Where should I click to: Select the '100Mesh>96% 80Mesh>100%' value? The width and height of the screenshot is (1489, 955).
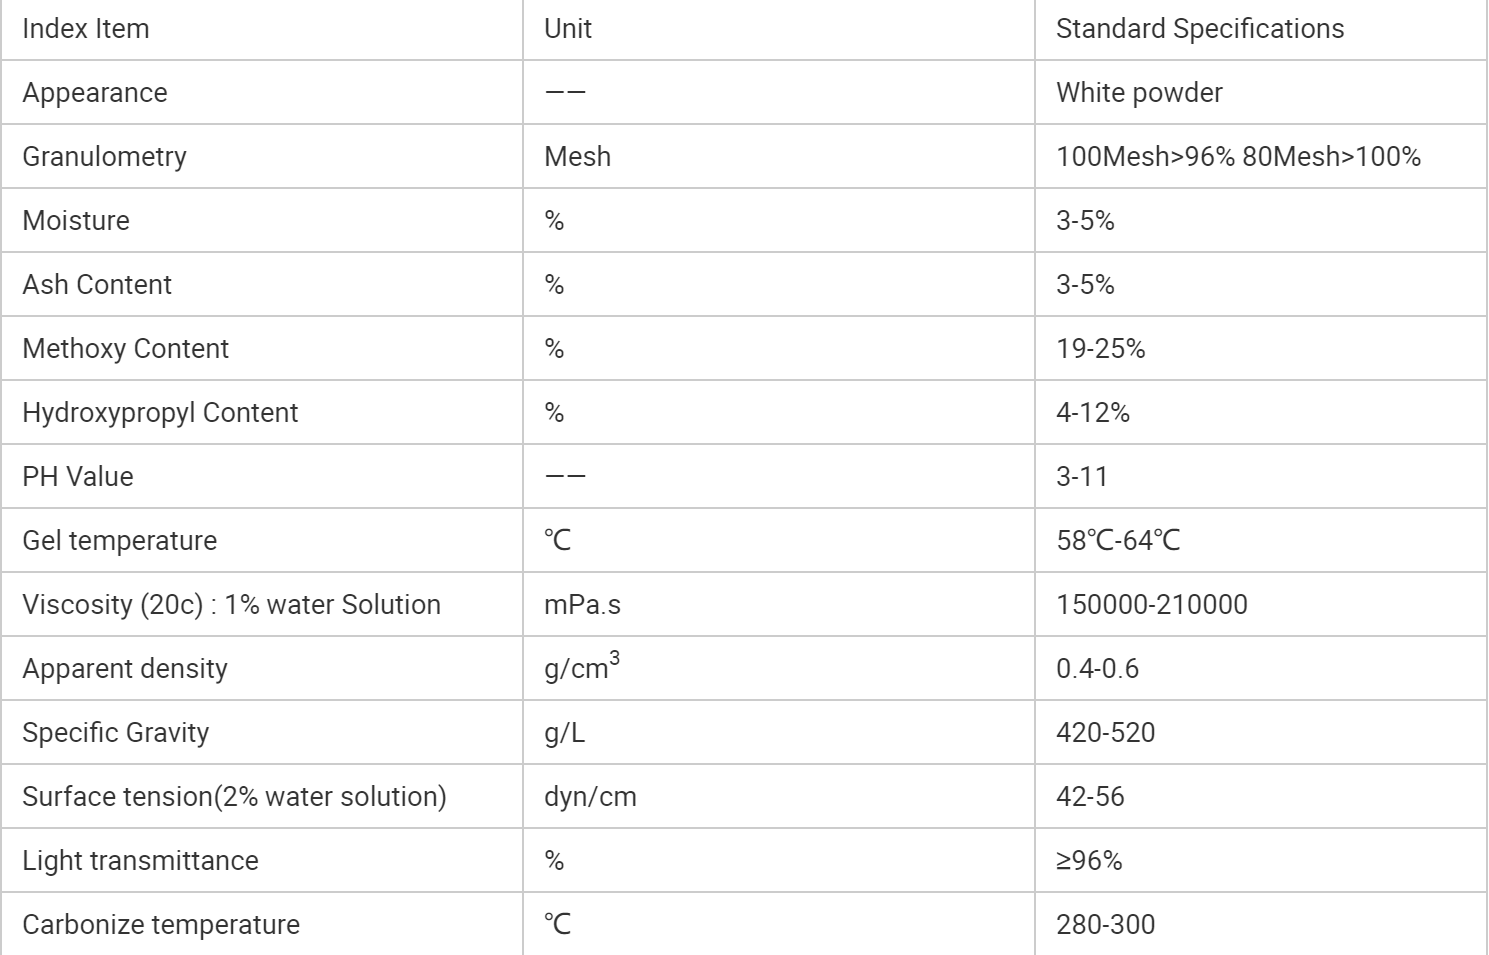point(1238,157)
